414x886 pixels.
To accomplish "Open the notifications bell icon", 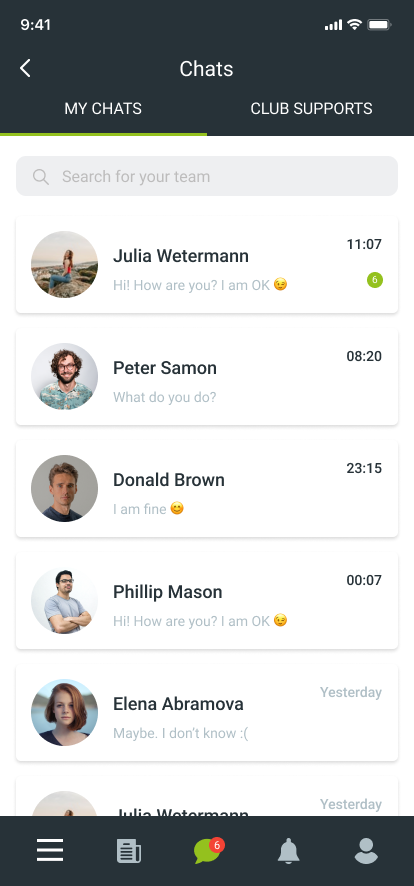I will [x=289, y=850].
